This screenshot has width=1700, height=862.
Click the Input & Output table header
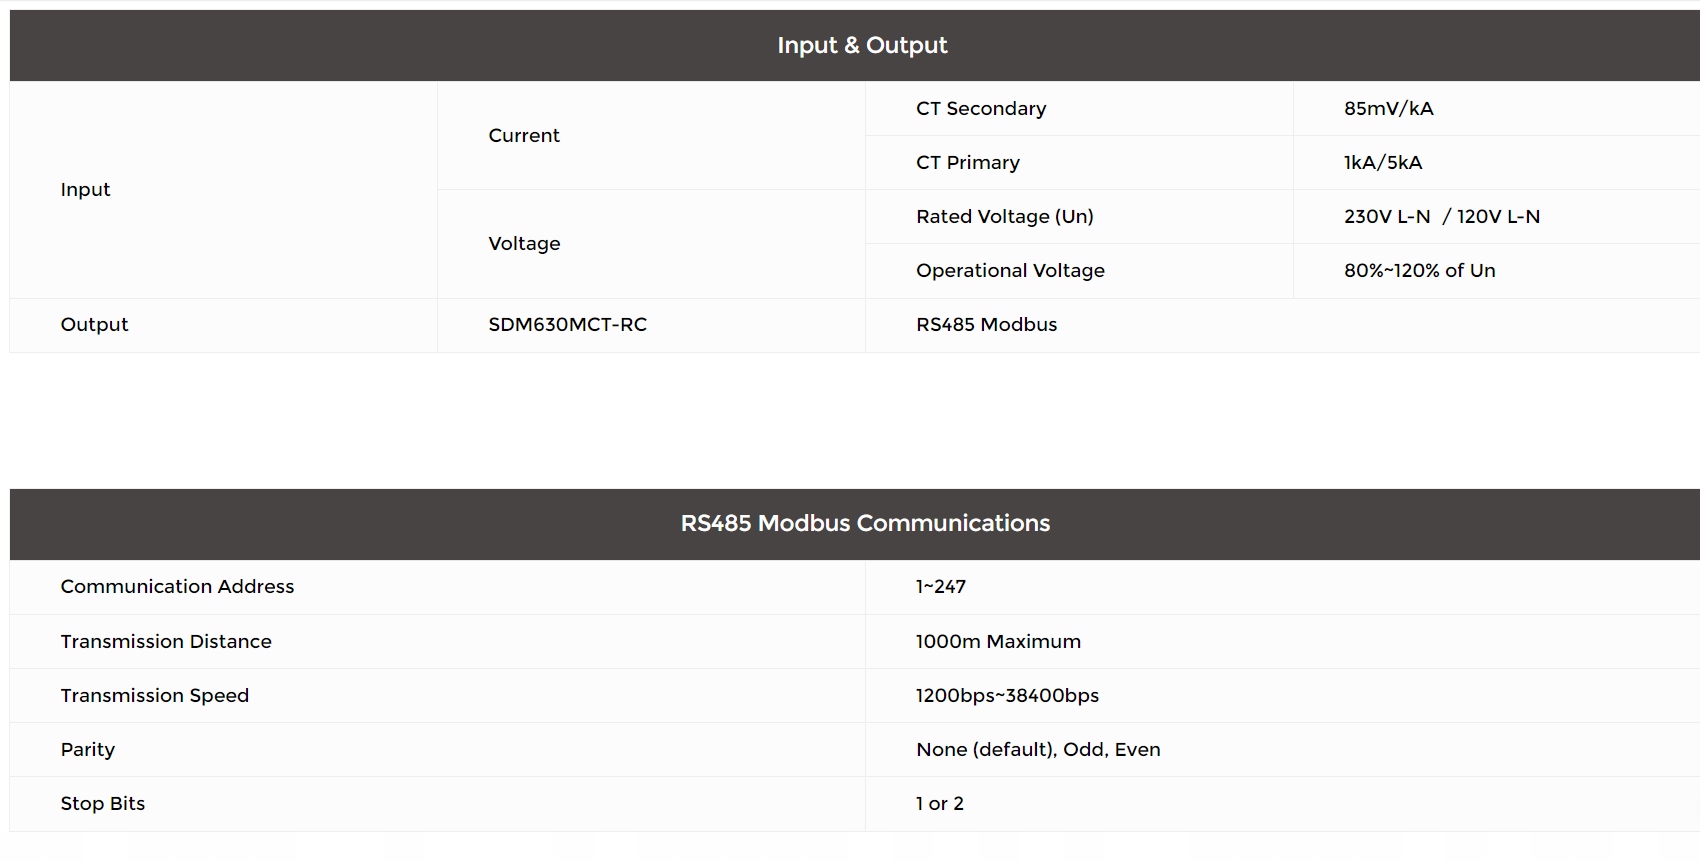coord(862,45)
